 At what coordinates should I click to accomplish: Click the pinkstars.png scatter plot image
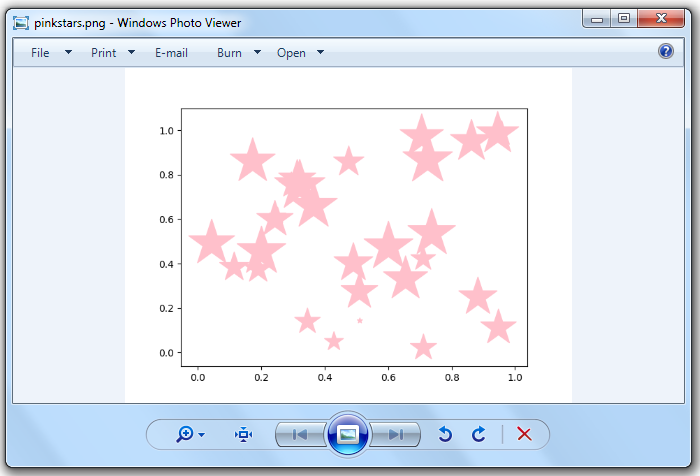click(348, 235)
